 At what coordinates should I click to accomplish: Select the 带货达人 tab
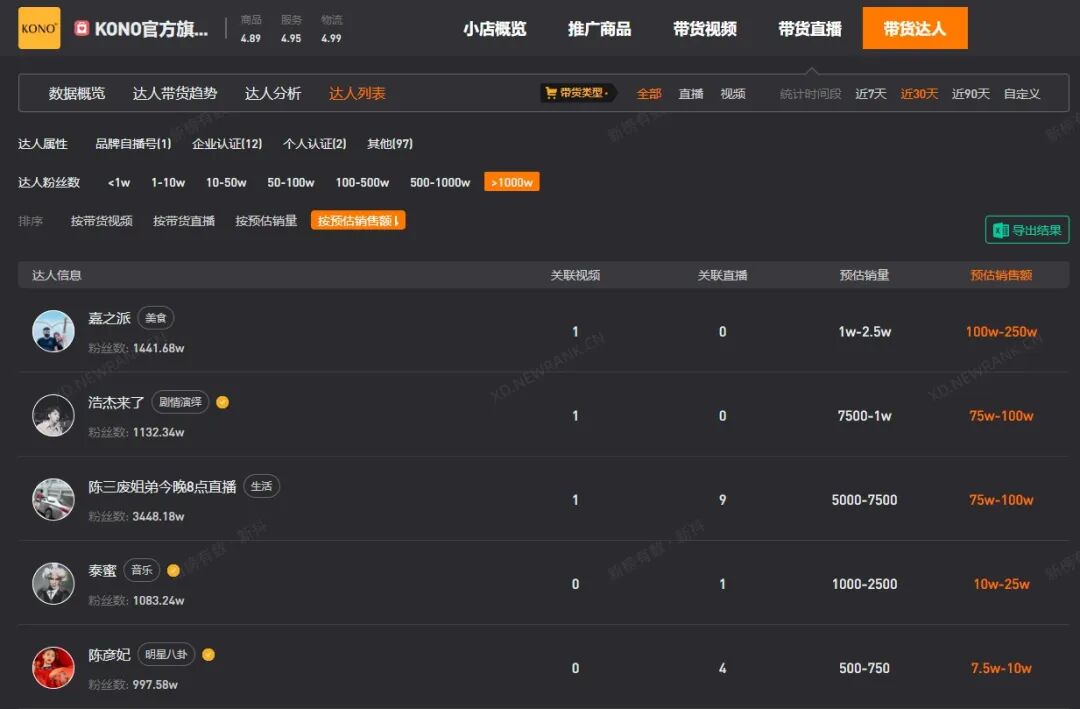point(915,28)
